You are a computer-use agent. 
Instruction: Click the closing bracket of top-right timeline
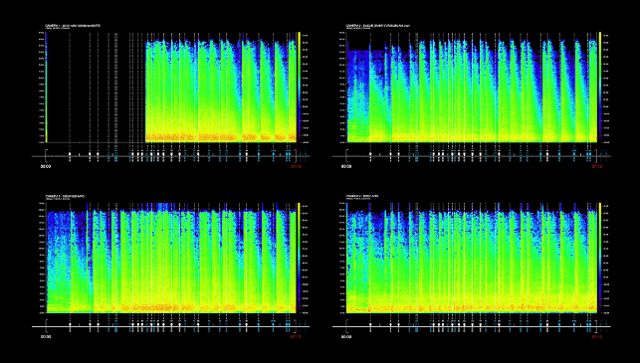click(x=596, y=155)
